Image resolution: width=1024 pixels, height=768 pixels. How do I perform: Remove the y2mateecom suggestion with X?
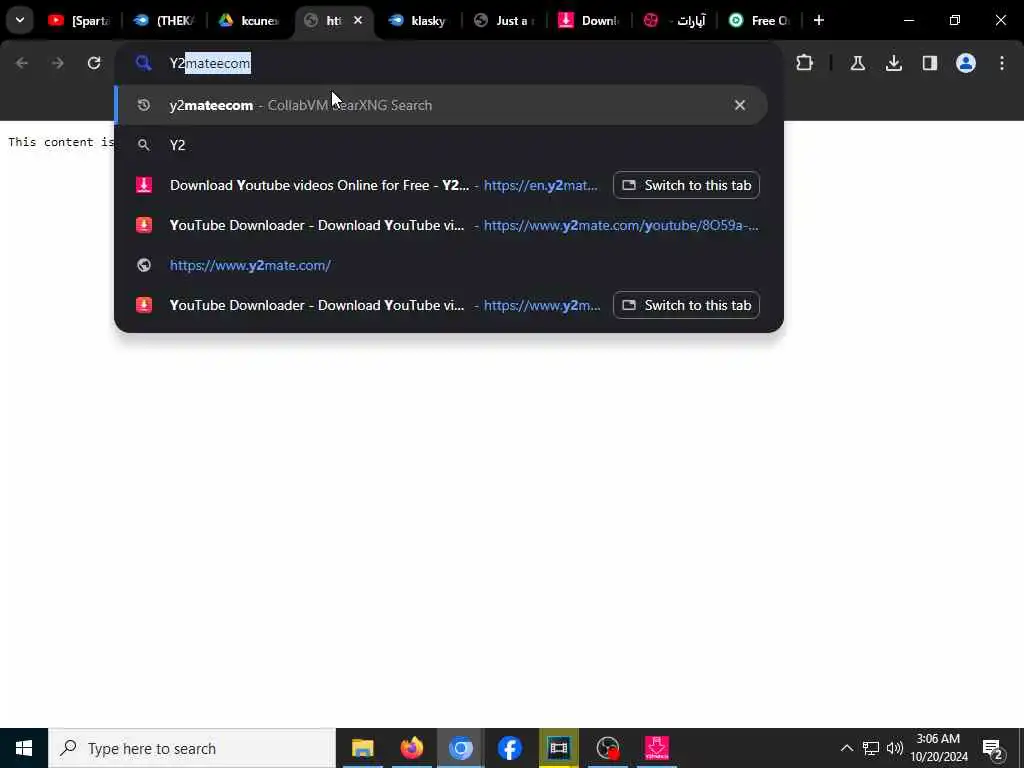[x=740, y=105]
